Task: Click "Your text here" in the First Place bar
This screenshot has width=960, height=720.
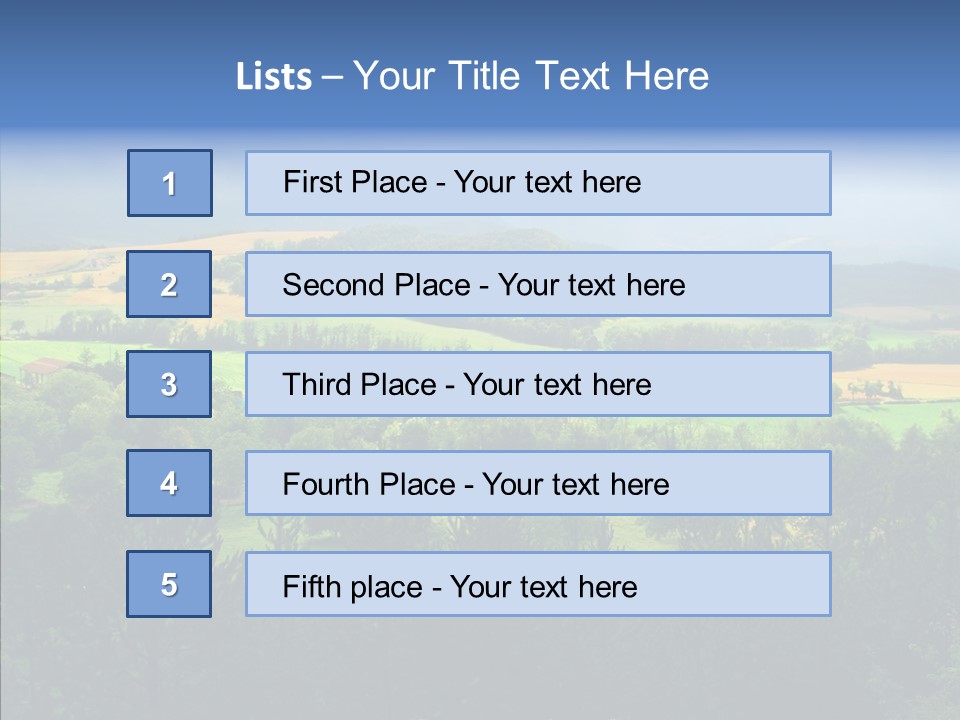Action: 547,182
